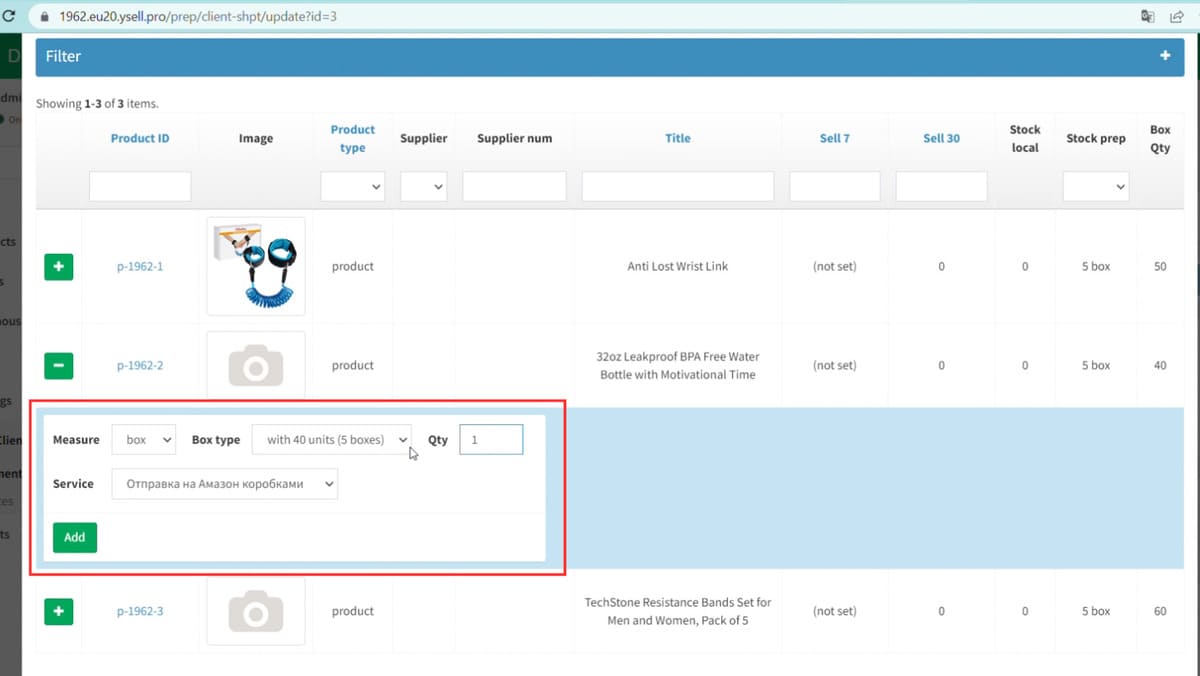Collapse row p-1962-2 with green minus

[x=58, y=366]
